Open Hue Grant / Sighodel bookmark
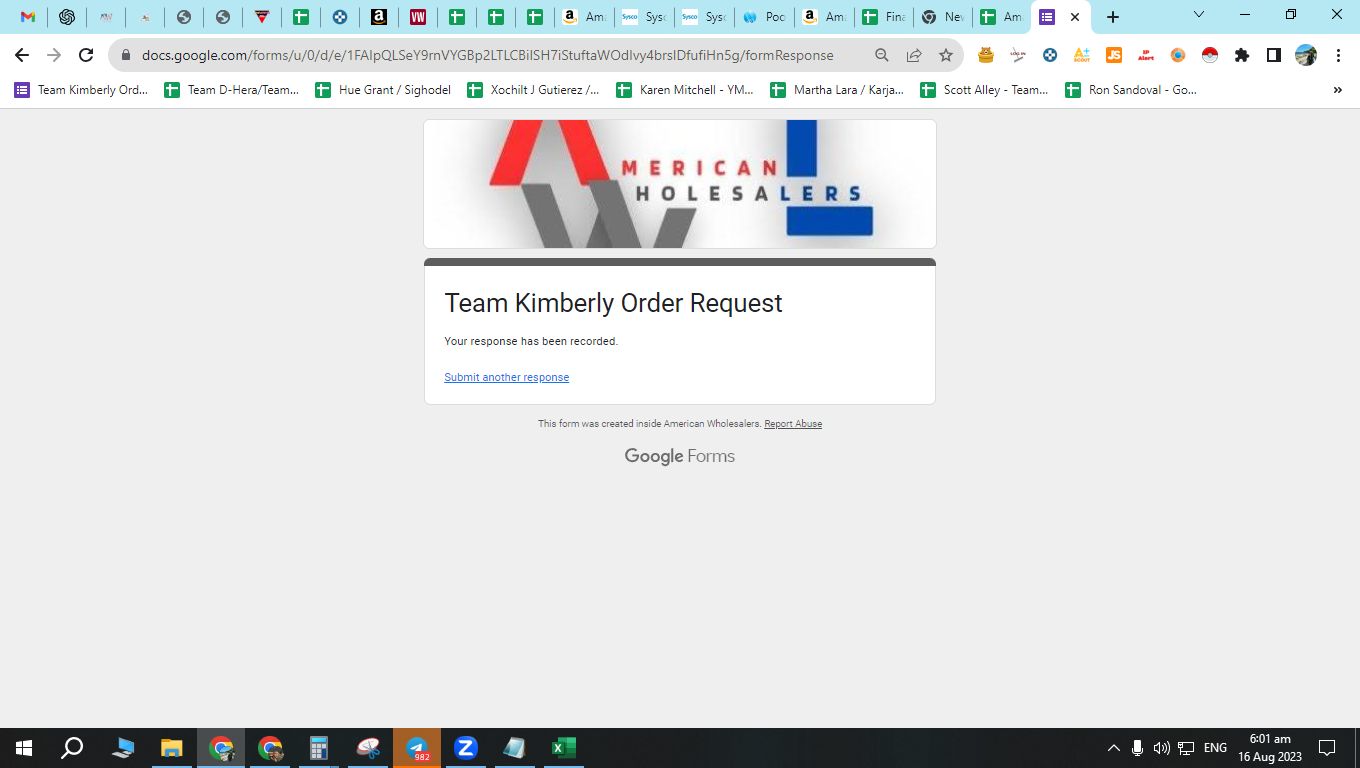 pos(383,90)
